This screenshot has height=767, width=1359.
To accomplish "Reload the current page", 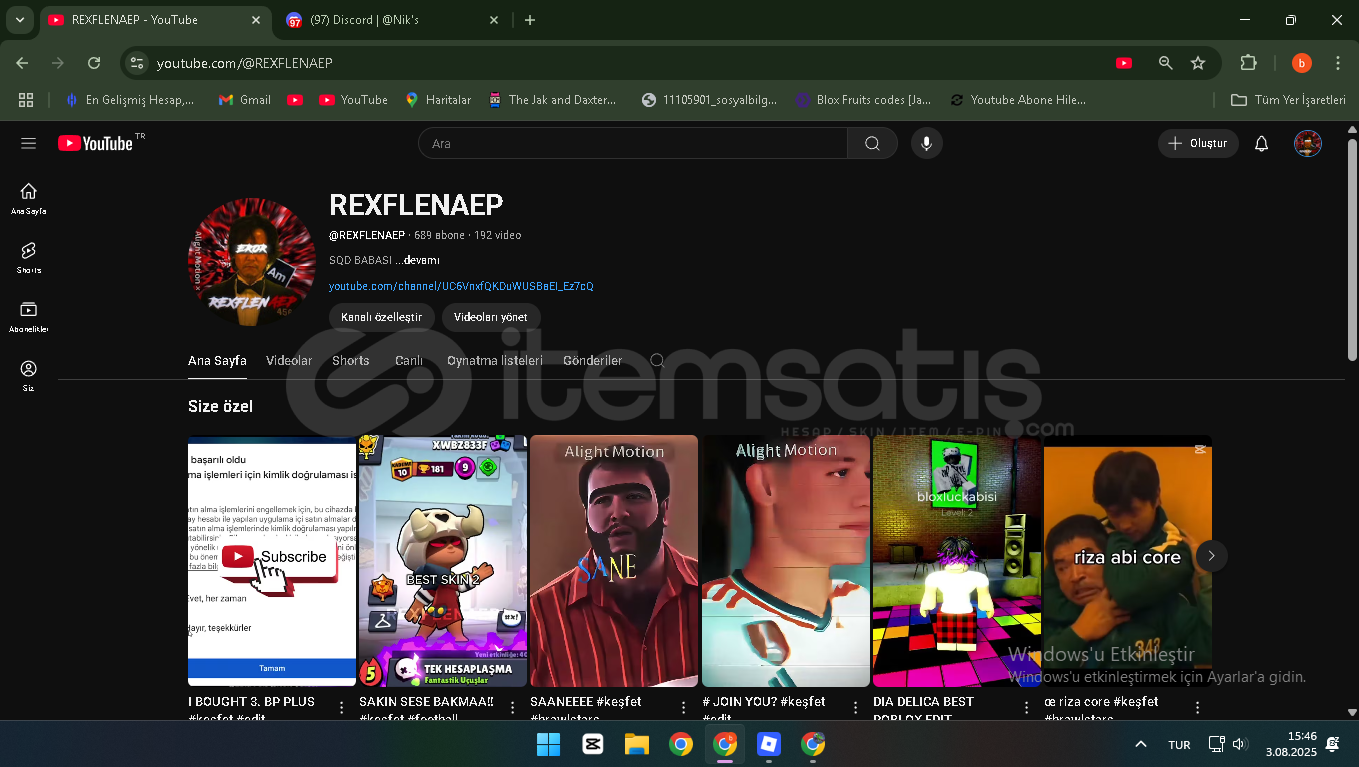I will [x=94, y=62].
